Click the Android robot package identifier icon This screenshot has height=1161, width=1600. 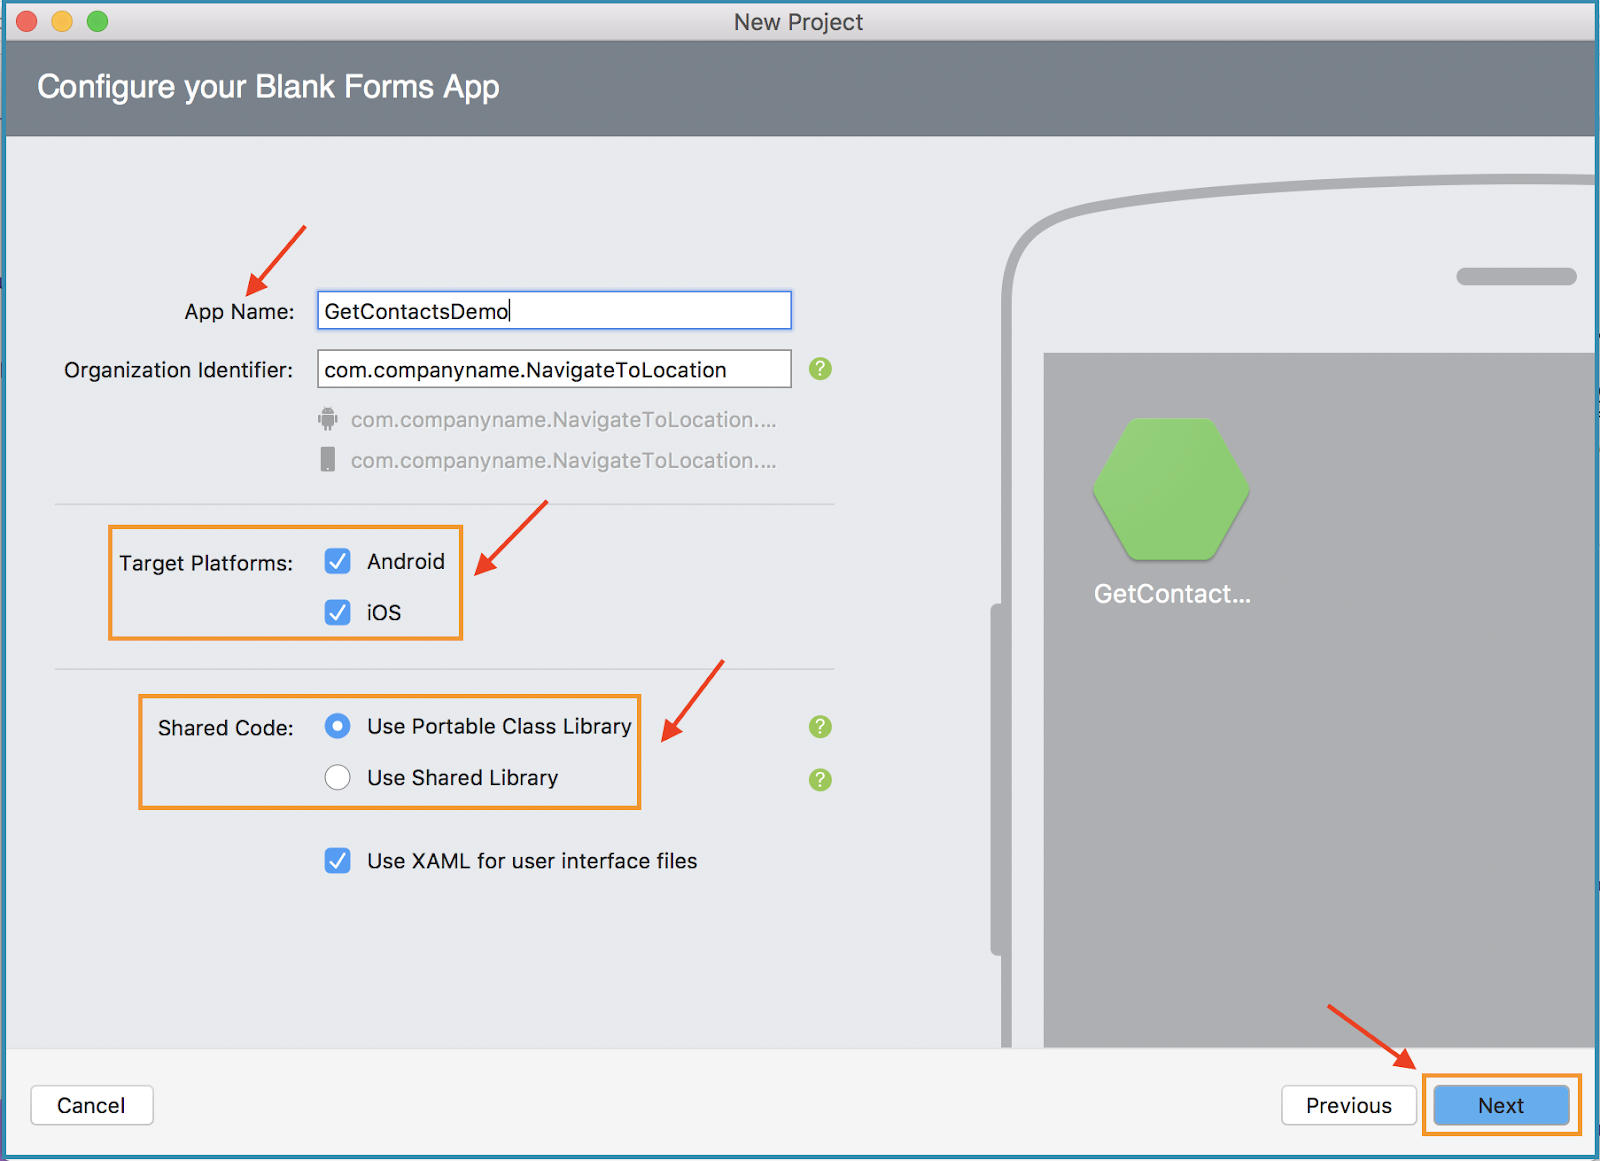[328, 419]
